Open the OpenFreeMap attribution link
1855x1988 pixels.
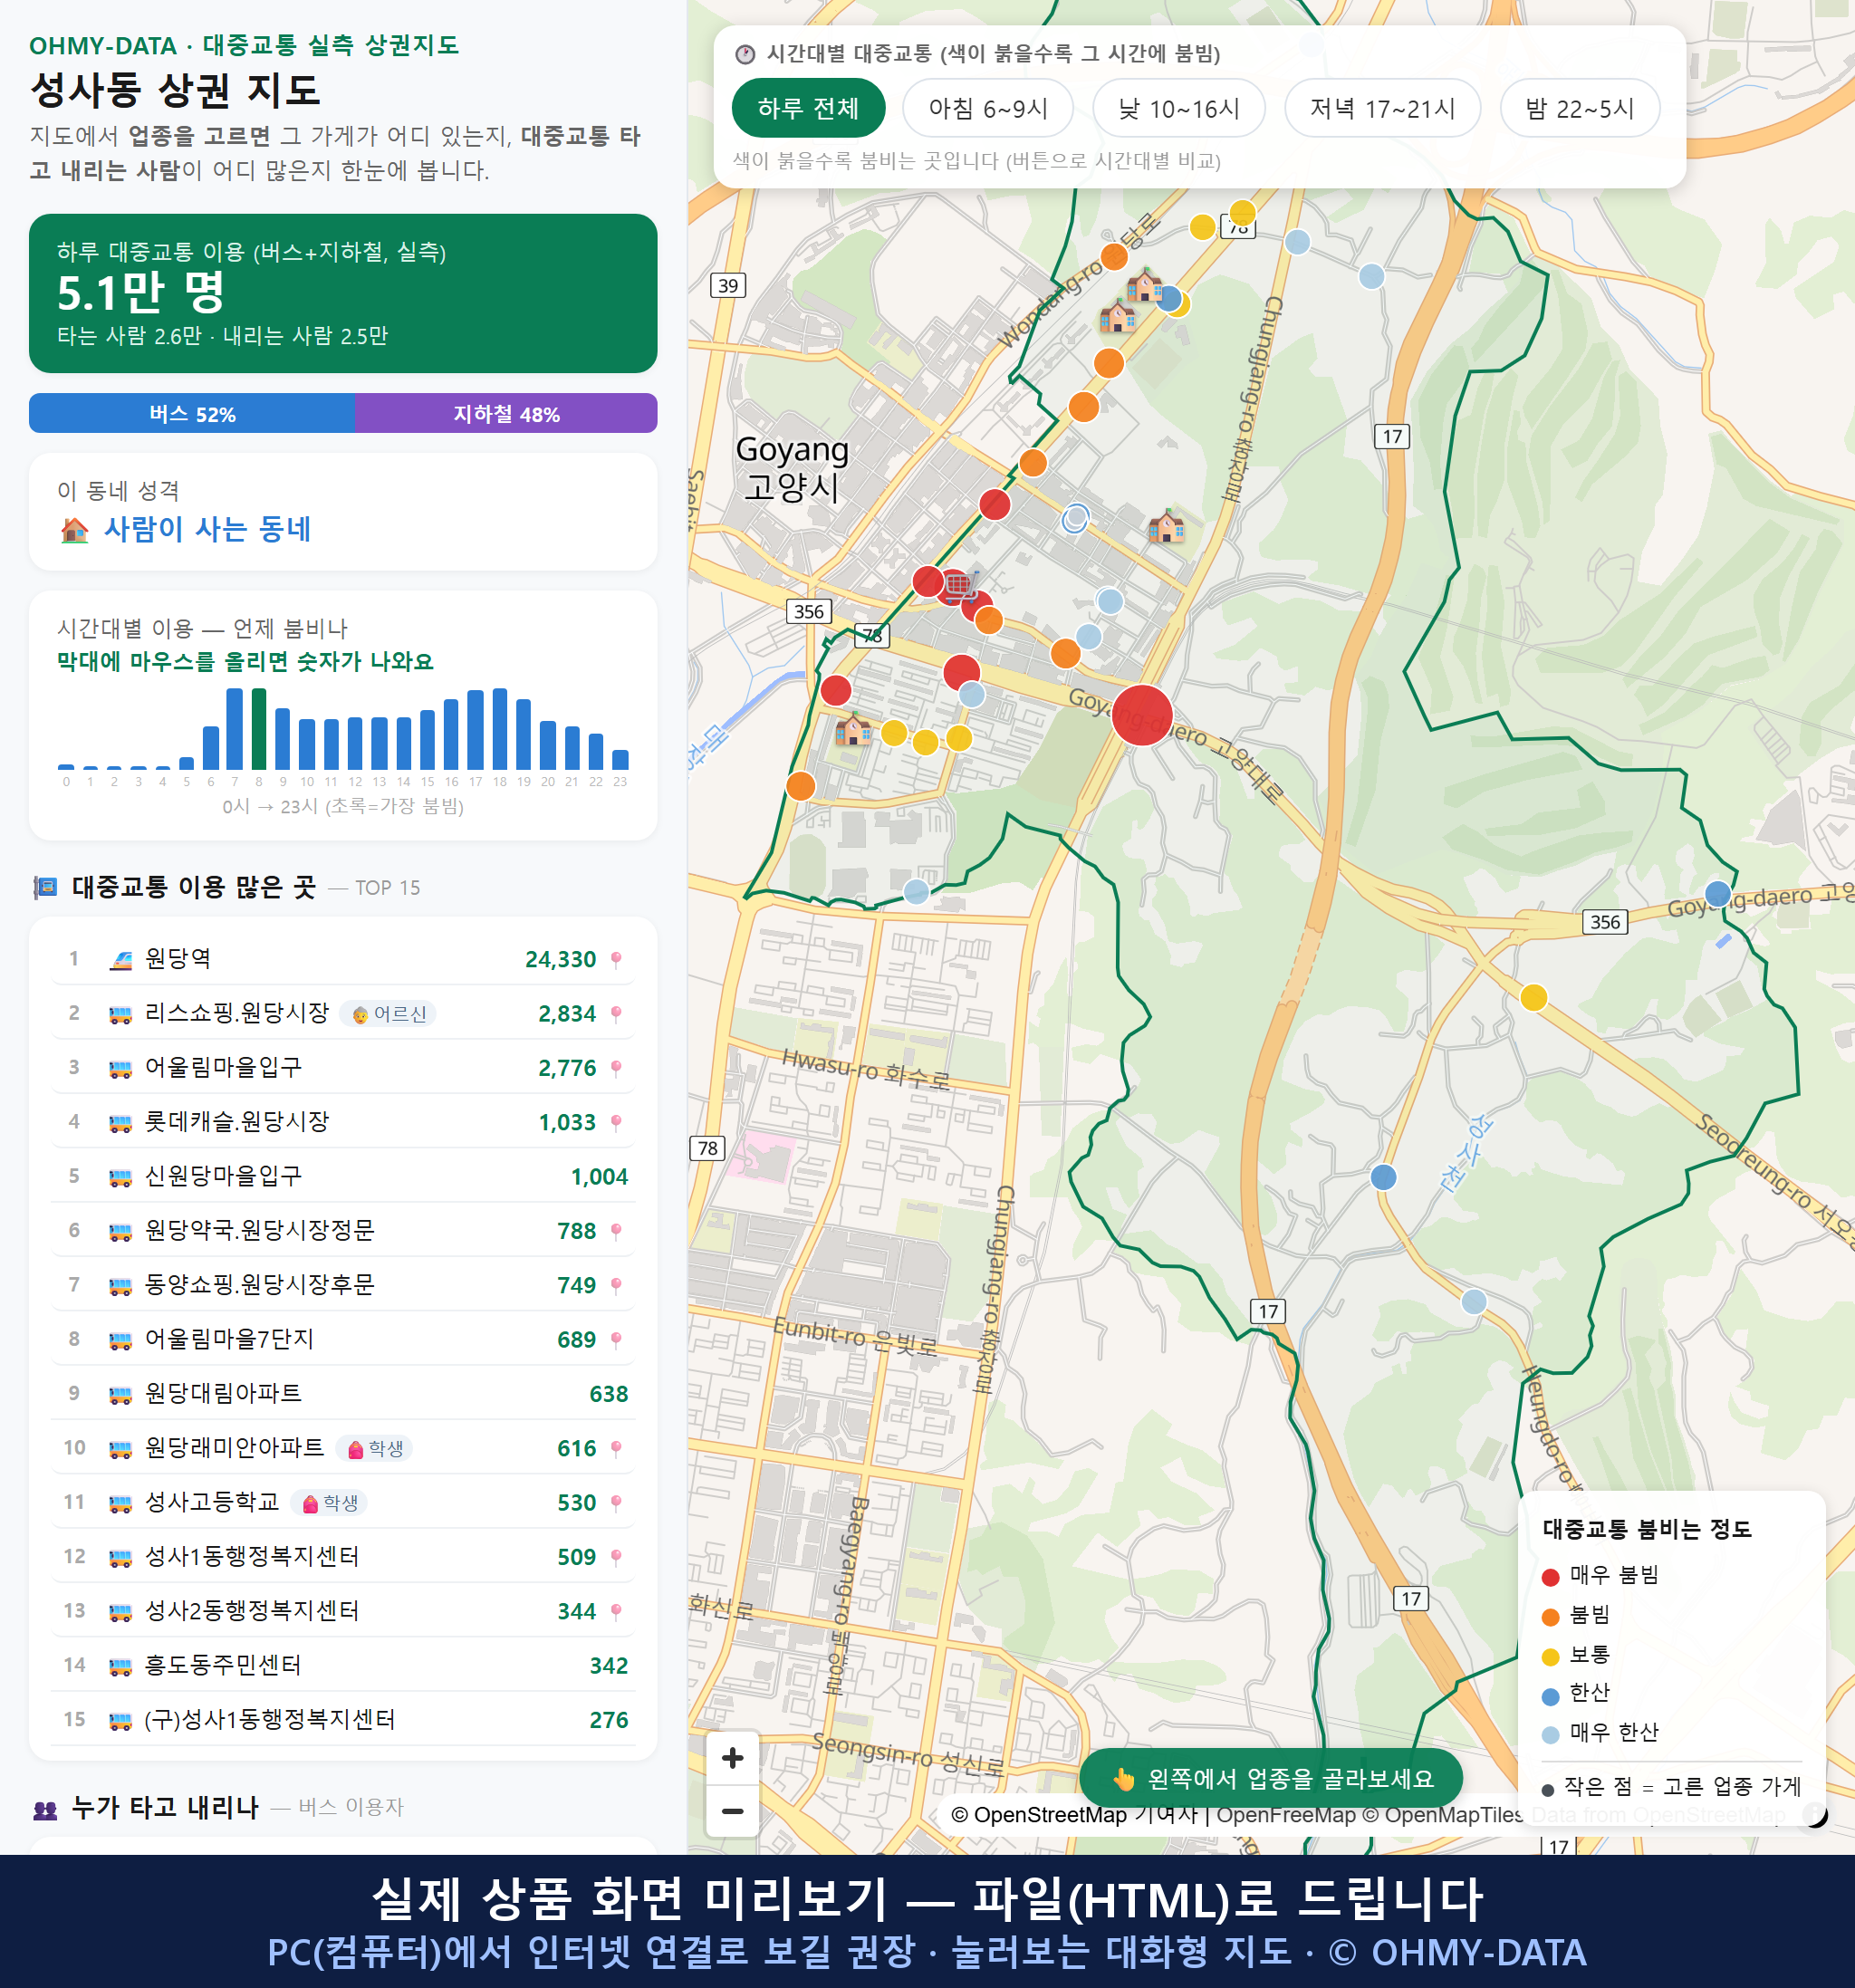[1286, 1815]
